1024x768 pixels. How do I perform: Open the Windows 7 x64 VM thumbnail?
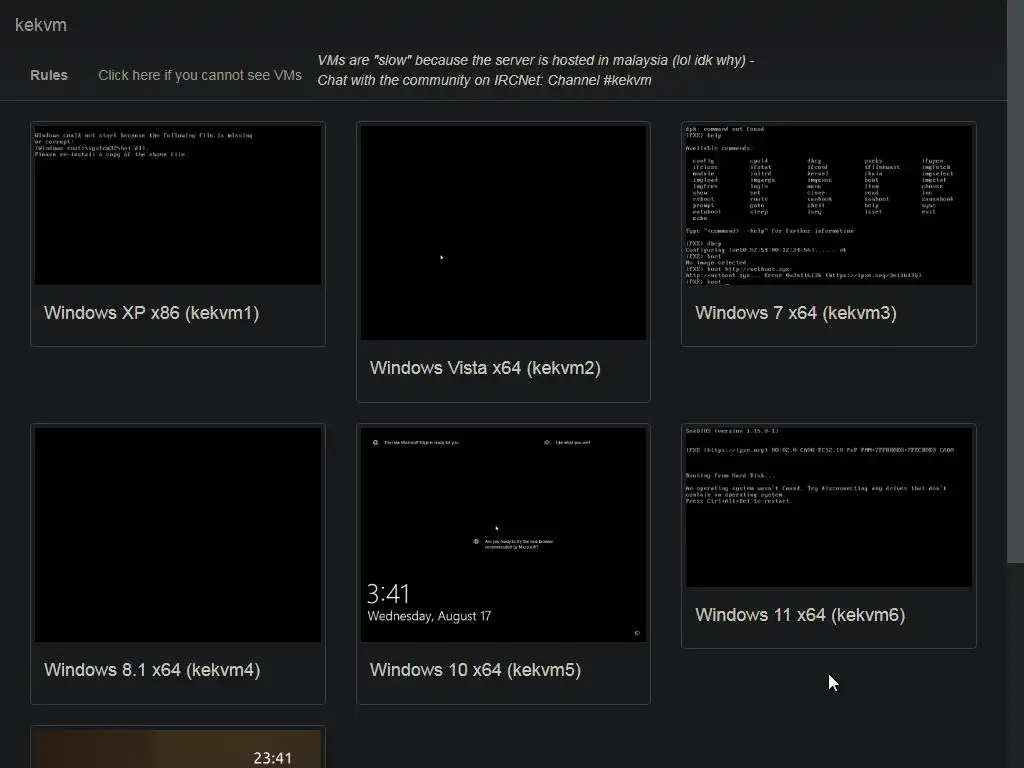click(828, 205)
